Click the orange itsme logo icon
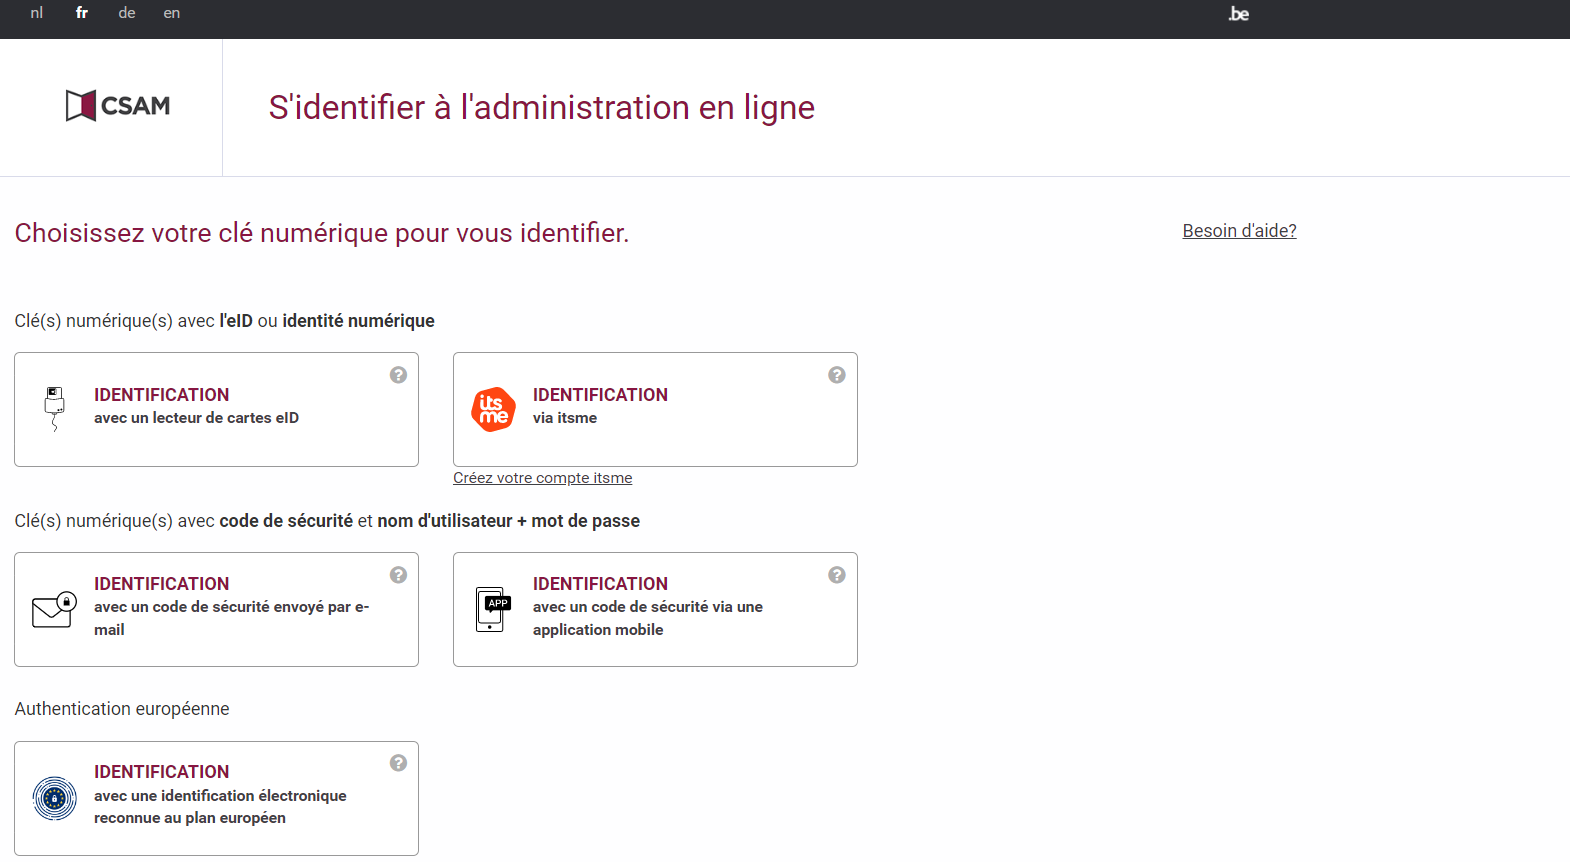1570x862 pixels. pyautogui.click(x=493, y=409)
